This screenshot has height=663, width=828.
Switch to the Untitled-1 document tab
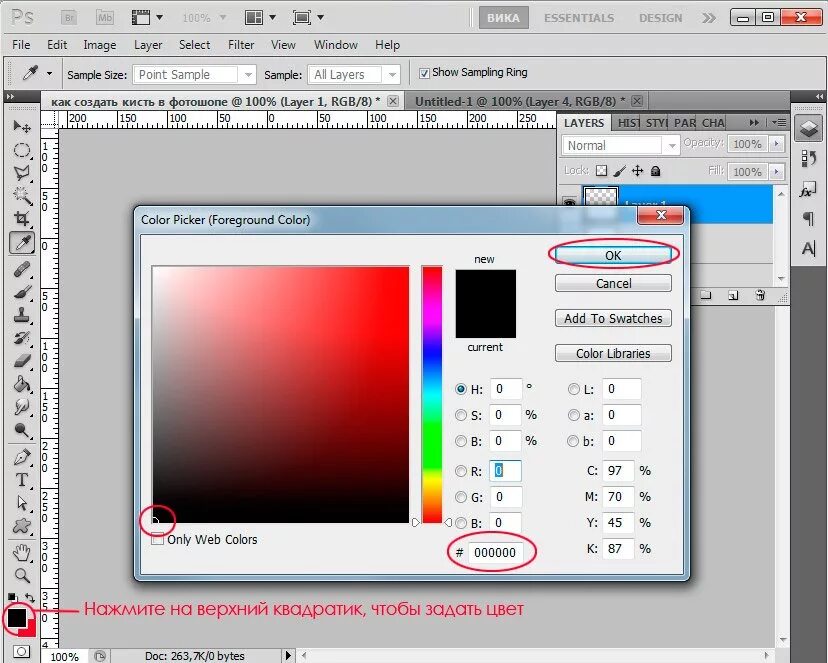pos(520,101)
